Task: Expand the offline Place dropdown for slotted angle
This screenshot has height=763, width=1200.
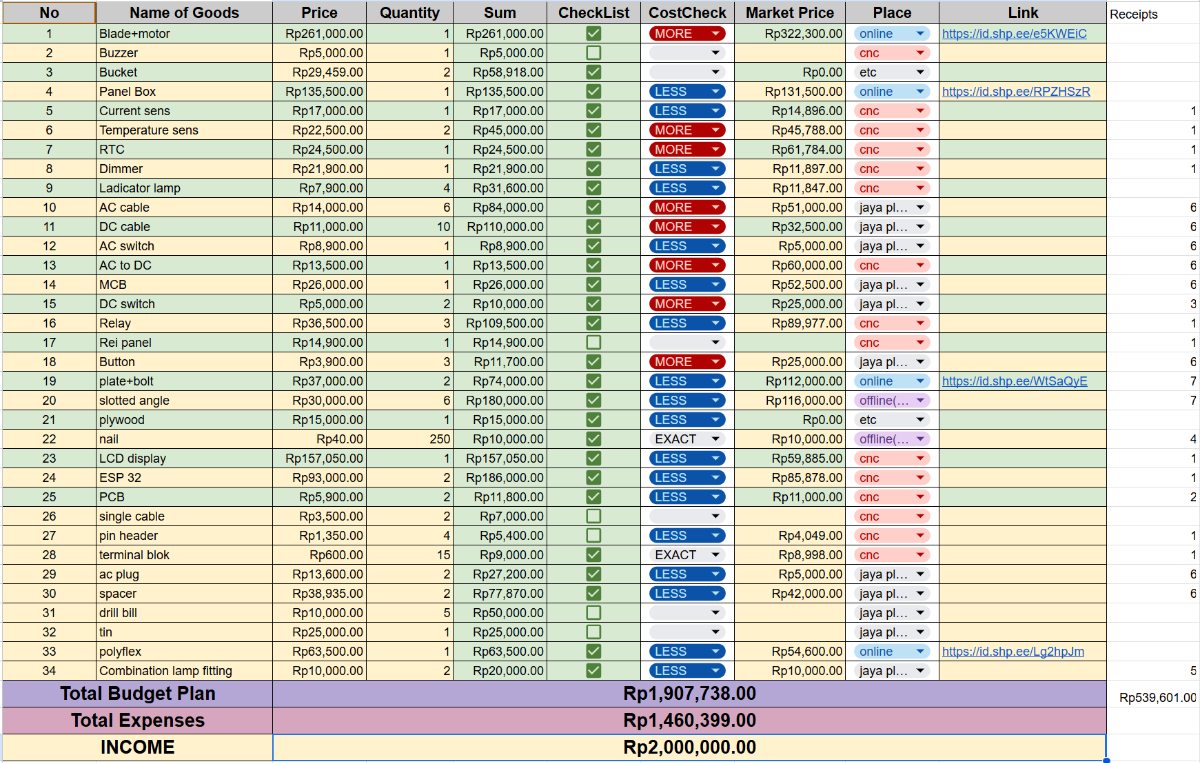Action: click(920, 401)
